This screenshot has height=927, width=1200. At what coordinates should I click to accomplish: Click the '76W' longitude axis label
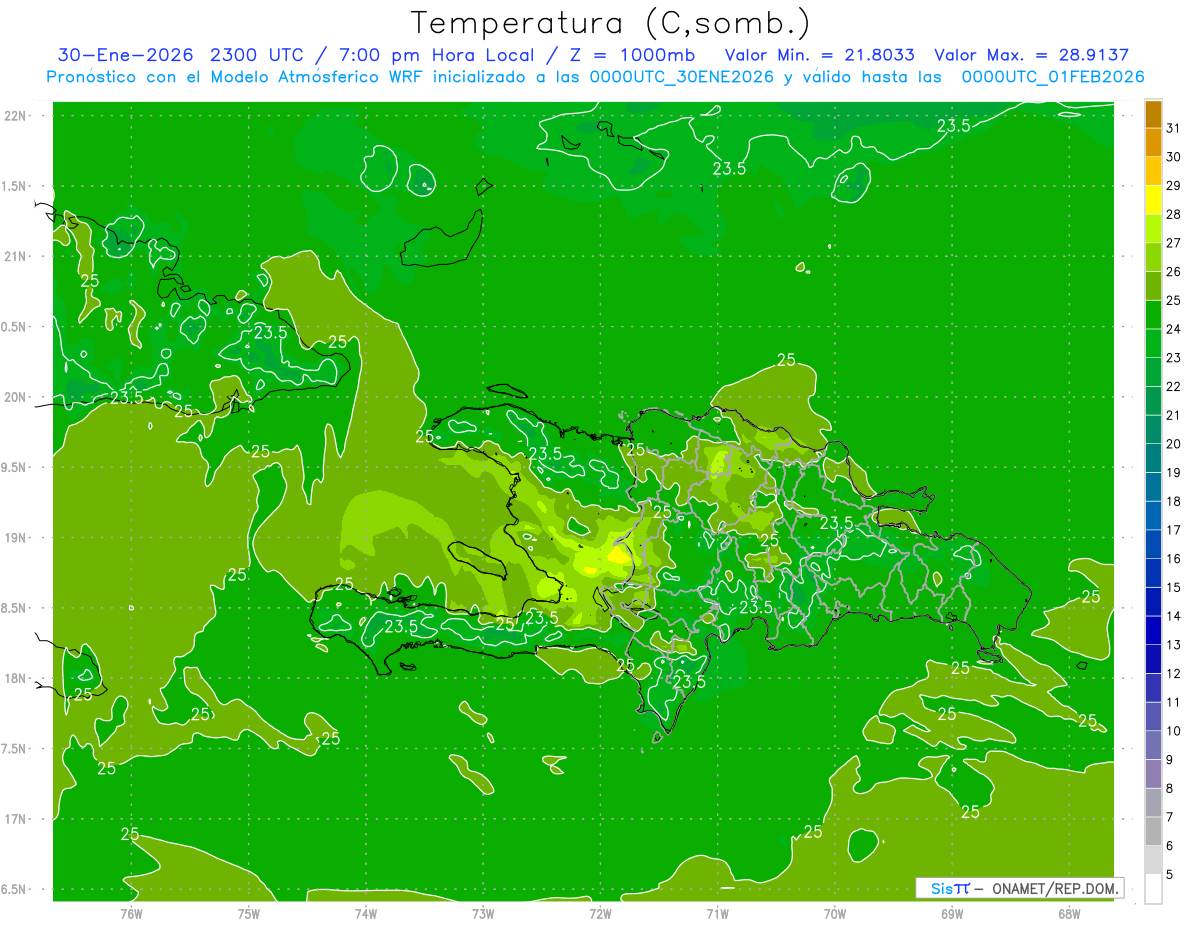pos(131,914)
